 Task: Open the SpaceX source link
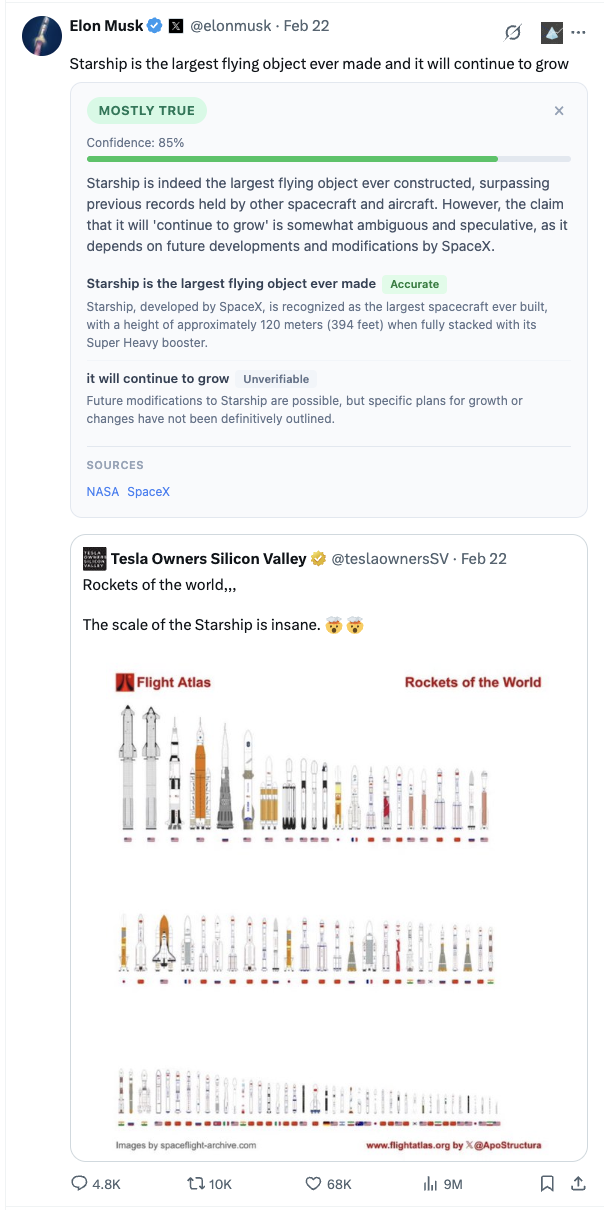pos(148,491)
